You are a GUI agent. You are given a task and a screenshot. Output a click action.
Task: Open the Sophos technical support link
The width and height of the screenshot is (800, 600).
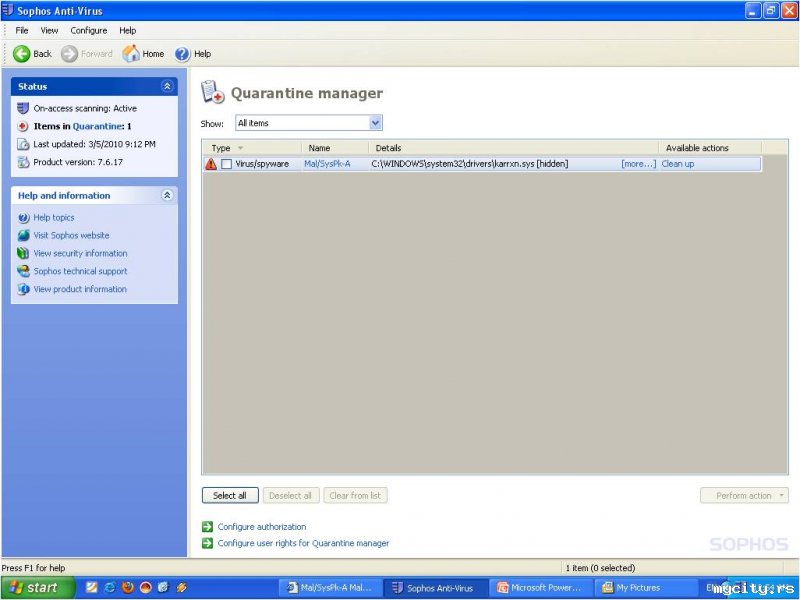[x=80, y=271]
